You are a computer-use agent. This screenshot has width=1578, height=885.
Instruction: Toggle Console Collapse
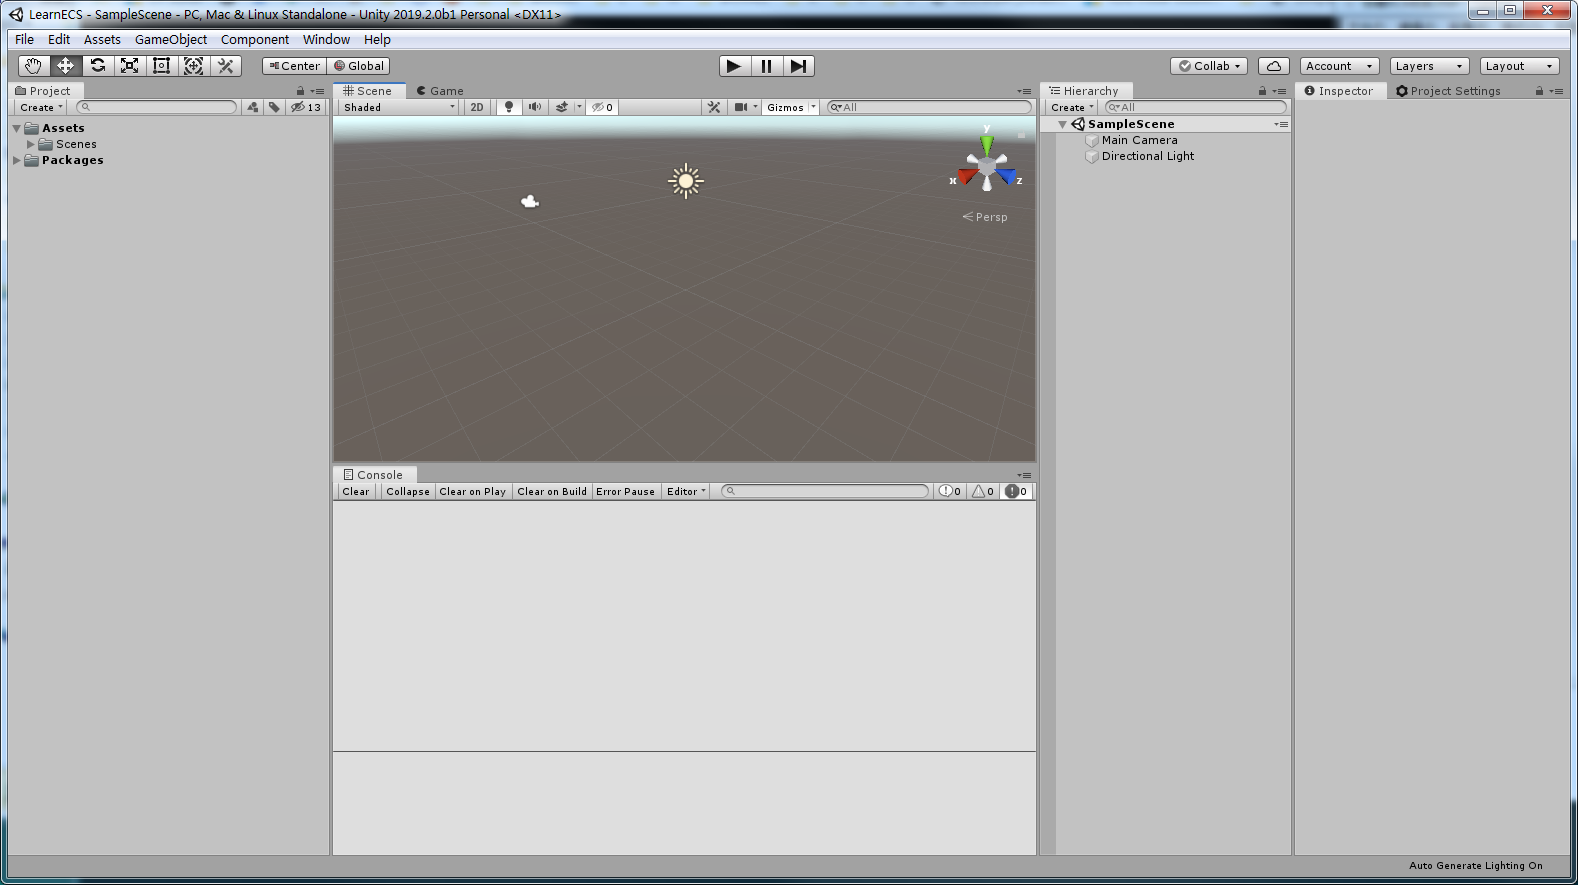[408, 491]
